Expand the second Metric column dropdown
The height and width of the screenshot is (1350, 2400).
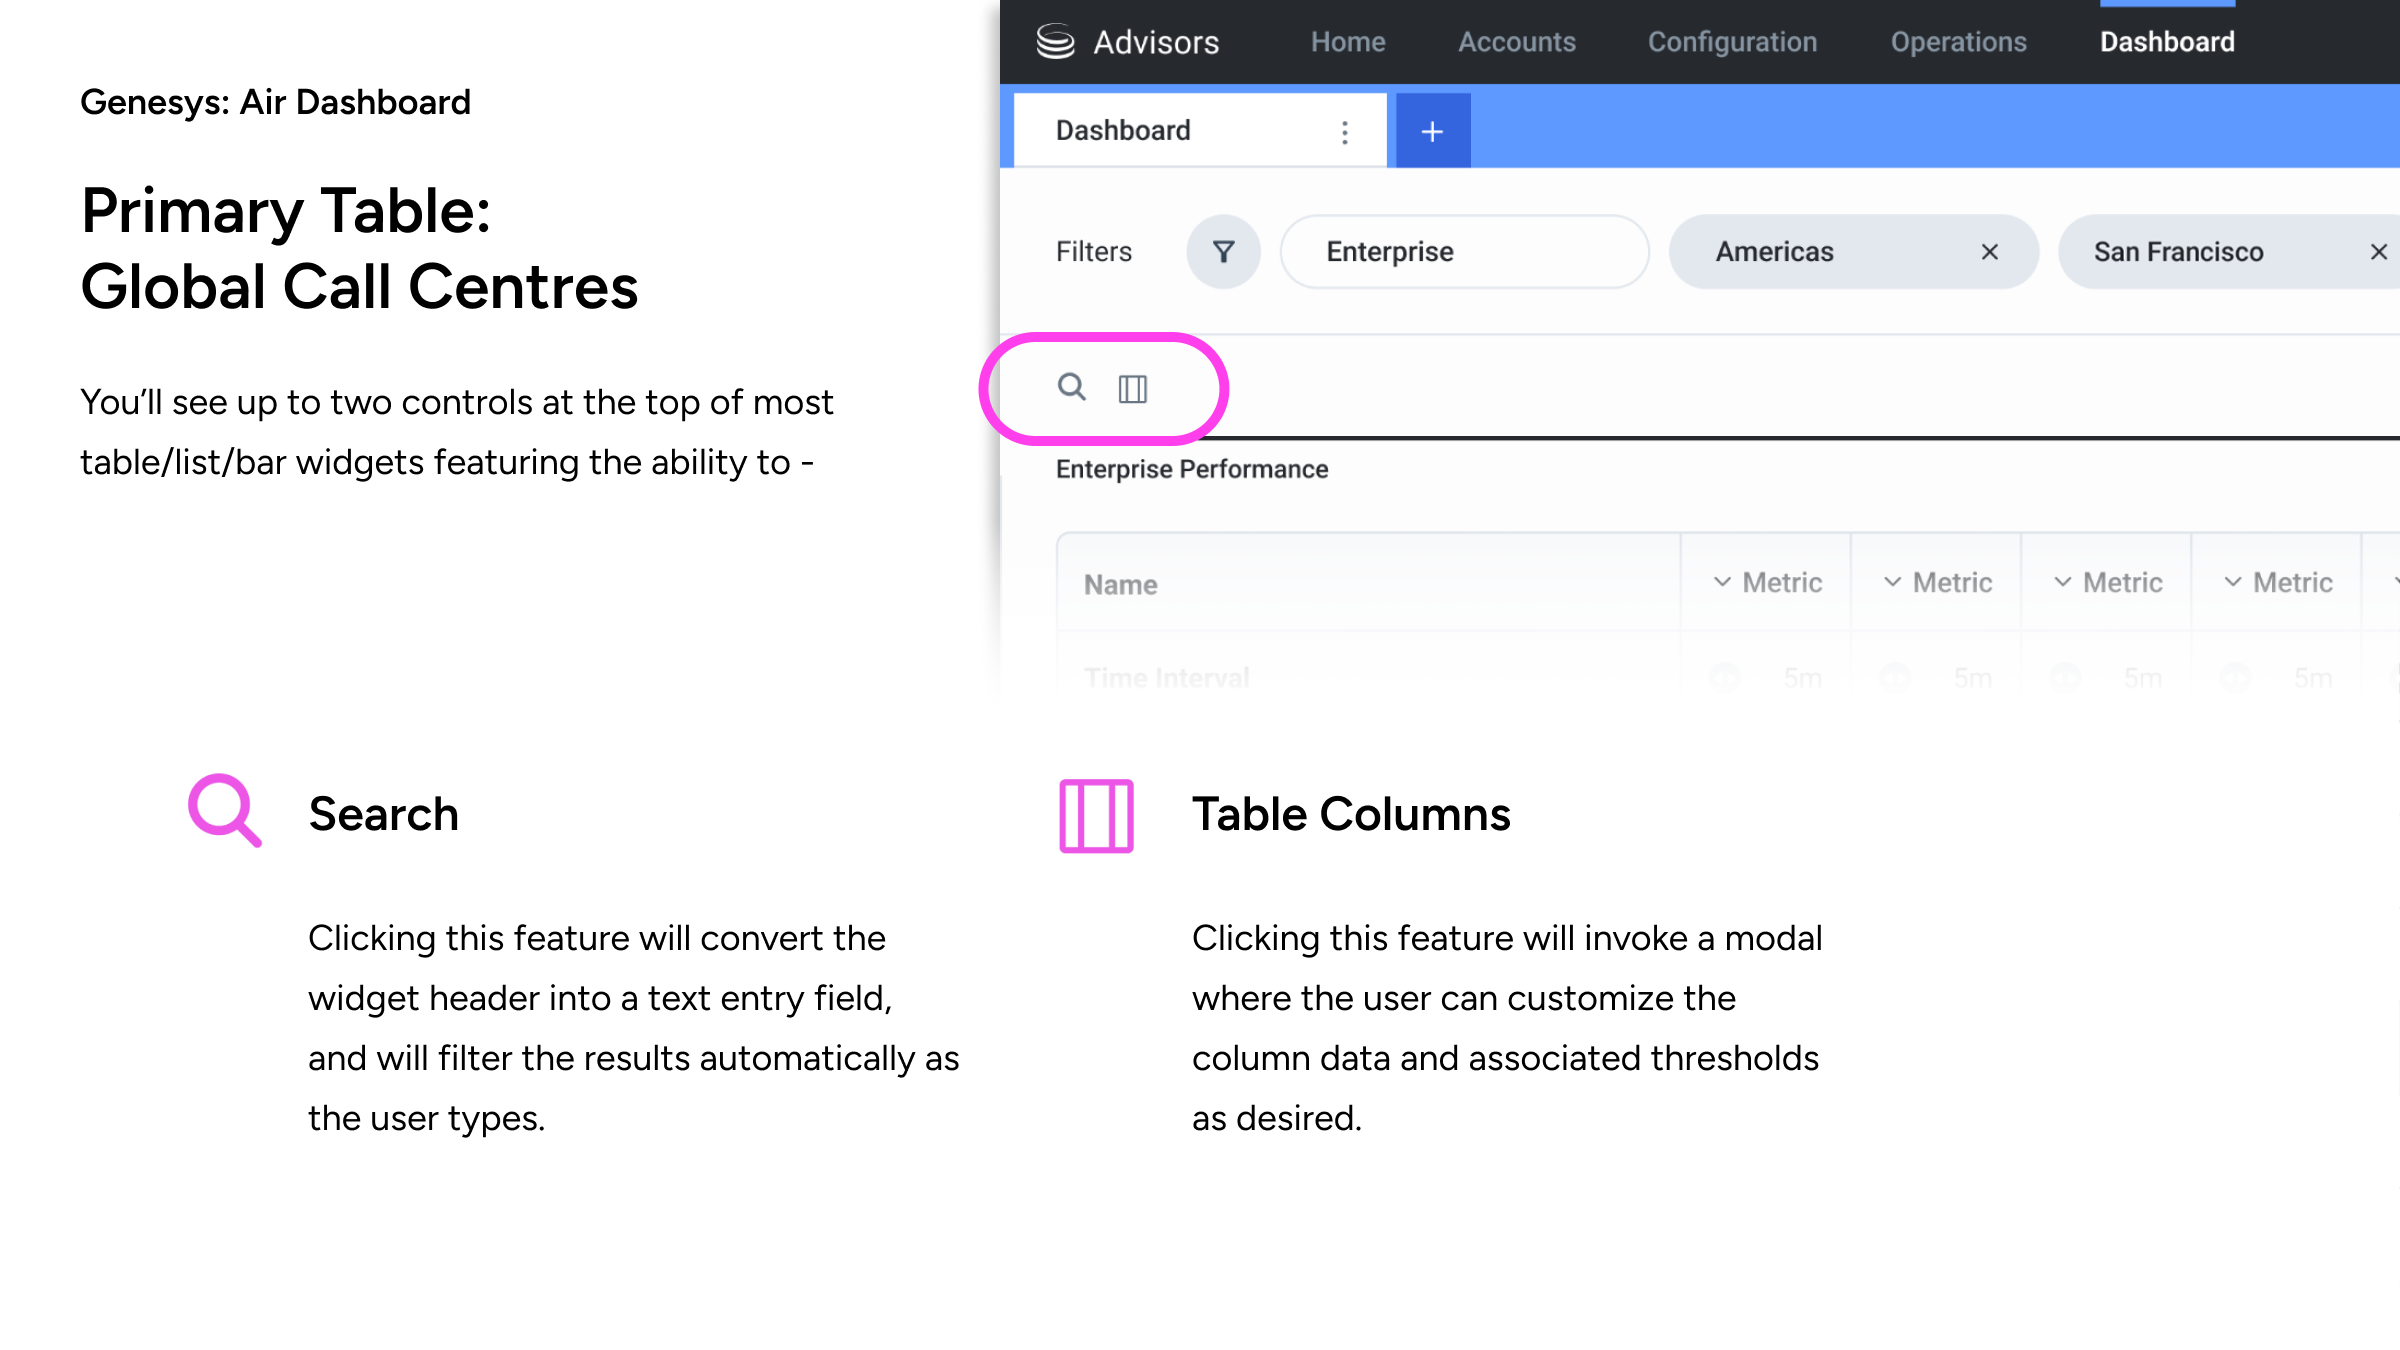1892,582
